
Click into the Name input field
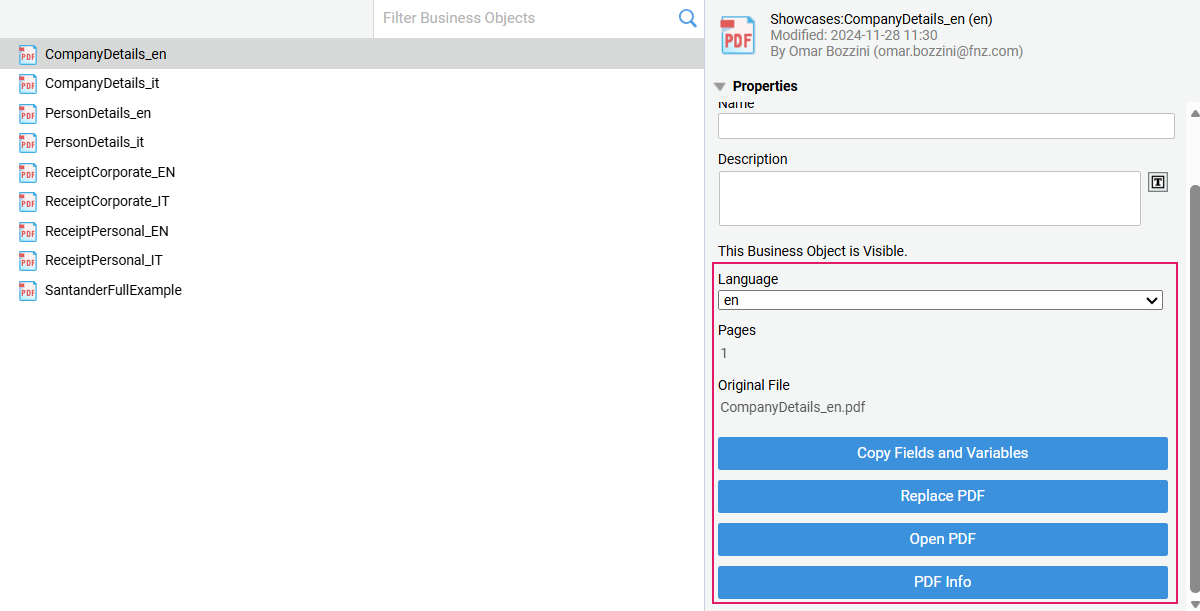[946, 126]
